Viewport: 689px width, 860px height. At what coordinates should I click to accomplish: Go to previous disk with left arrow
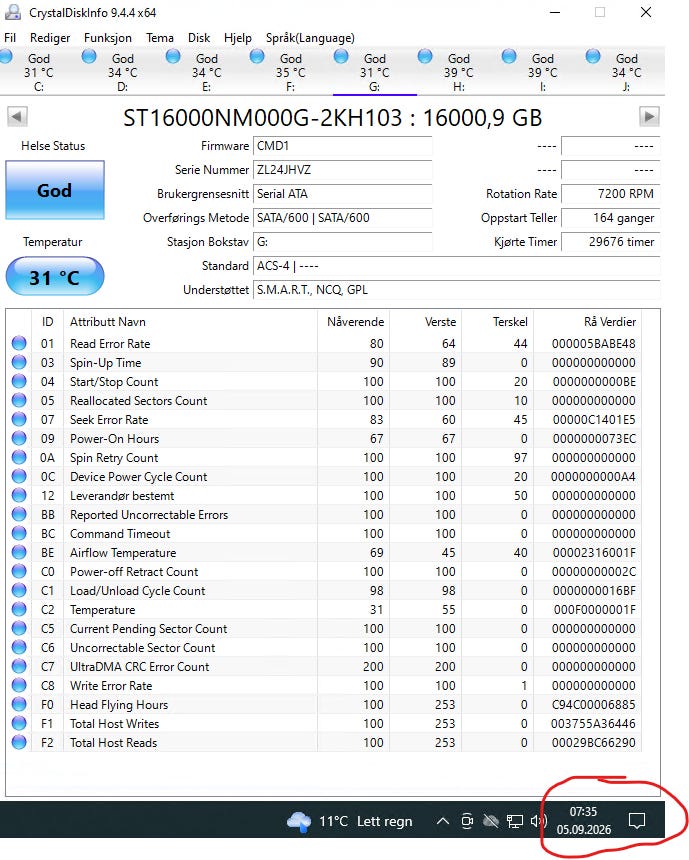tap(17, 116)
